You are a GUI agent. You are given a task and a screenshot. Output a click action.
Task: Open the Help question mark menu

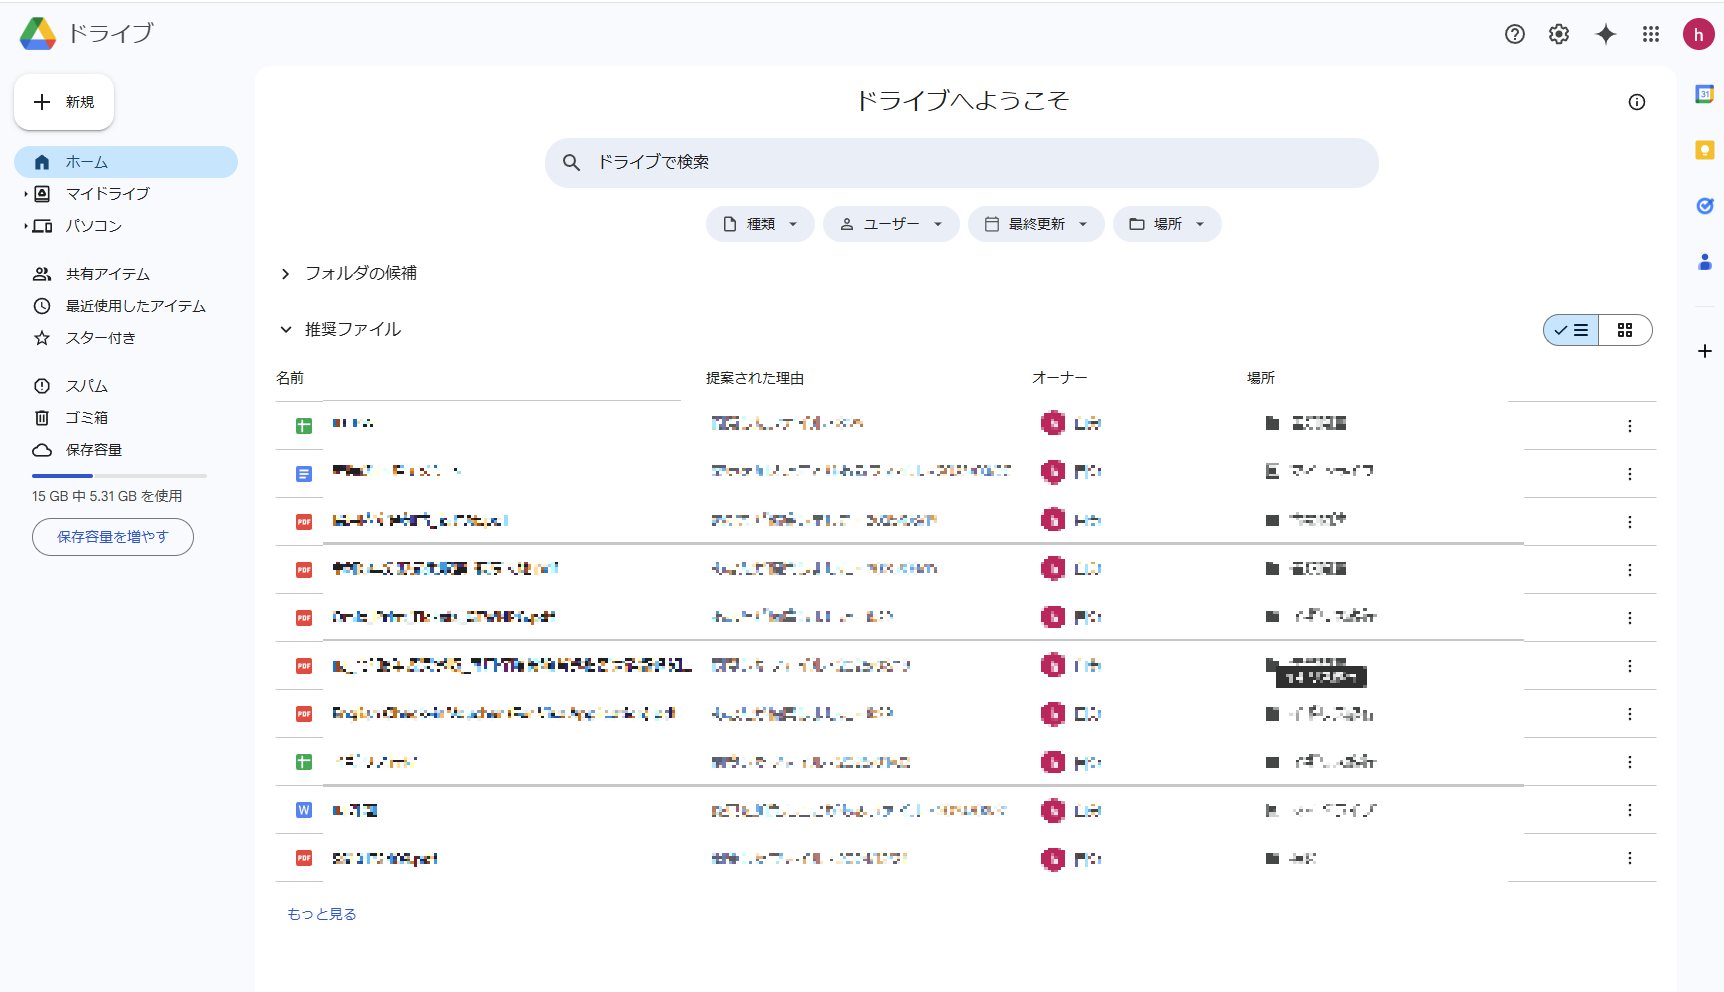(x=1515, y=34)
